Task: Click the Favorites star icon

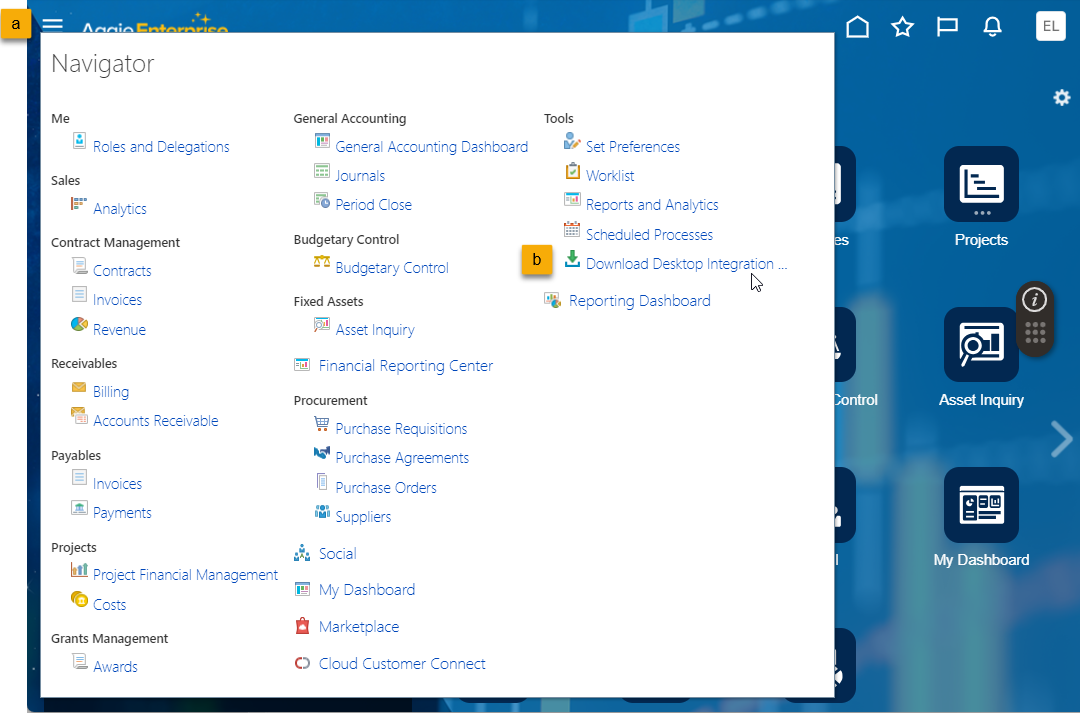Action: 902,27
